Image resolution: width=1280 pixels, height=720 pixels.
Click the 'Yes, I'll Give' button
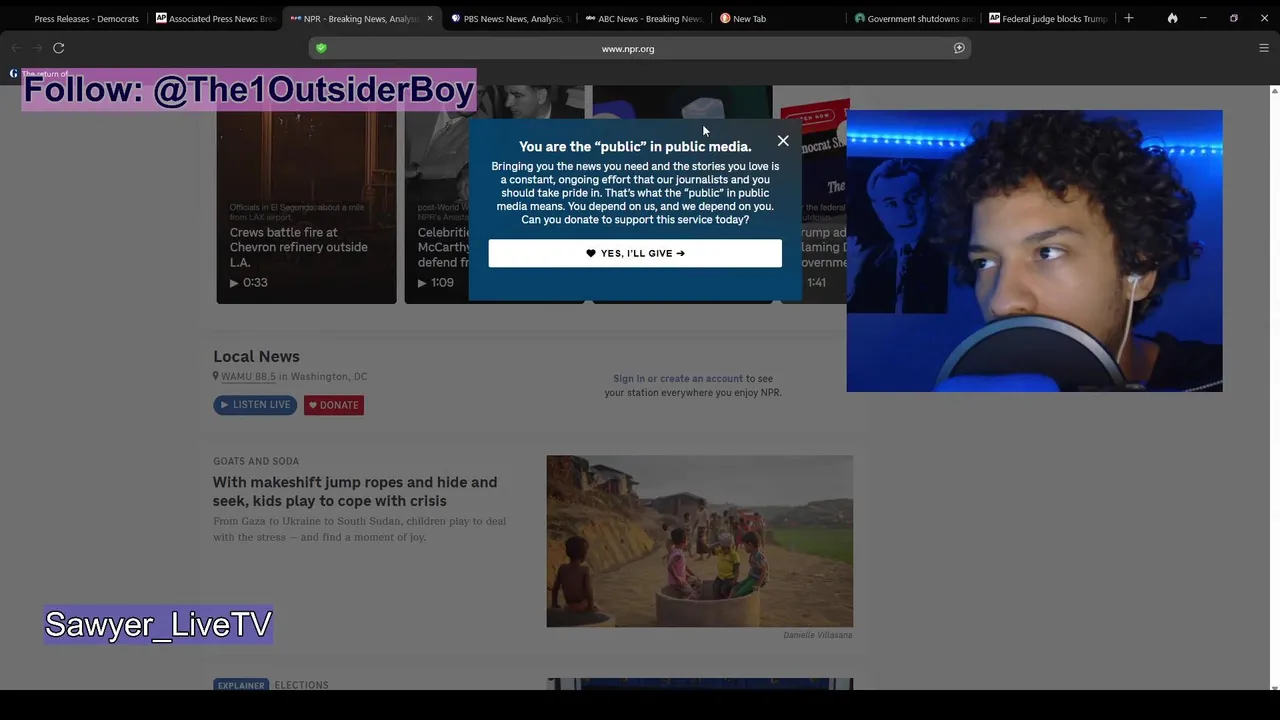(x=635, y=253)
